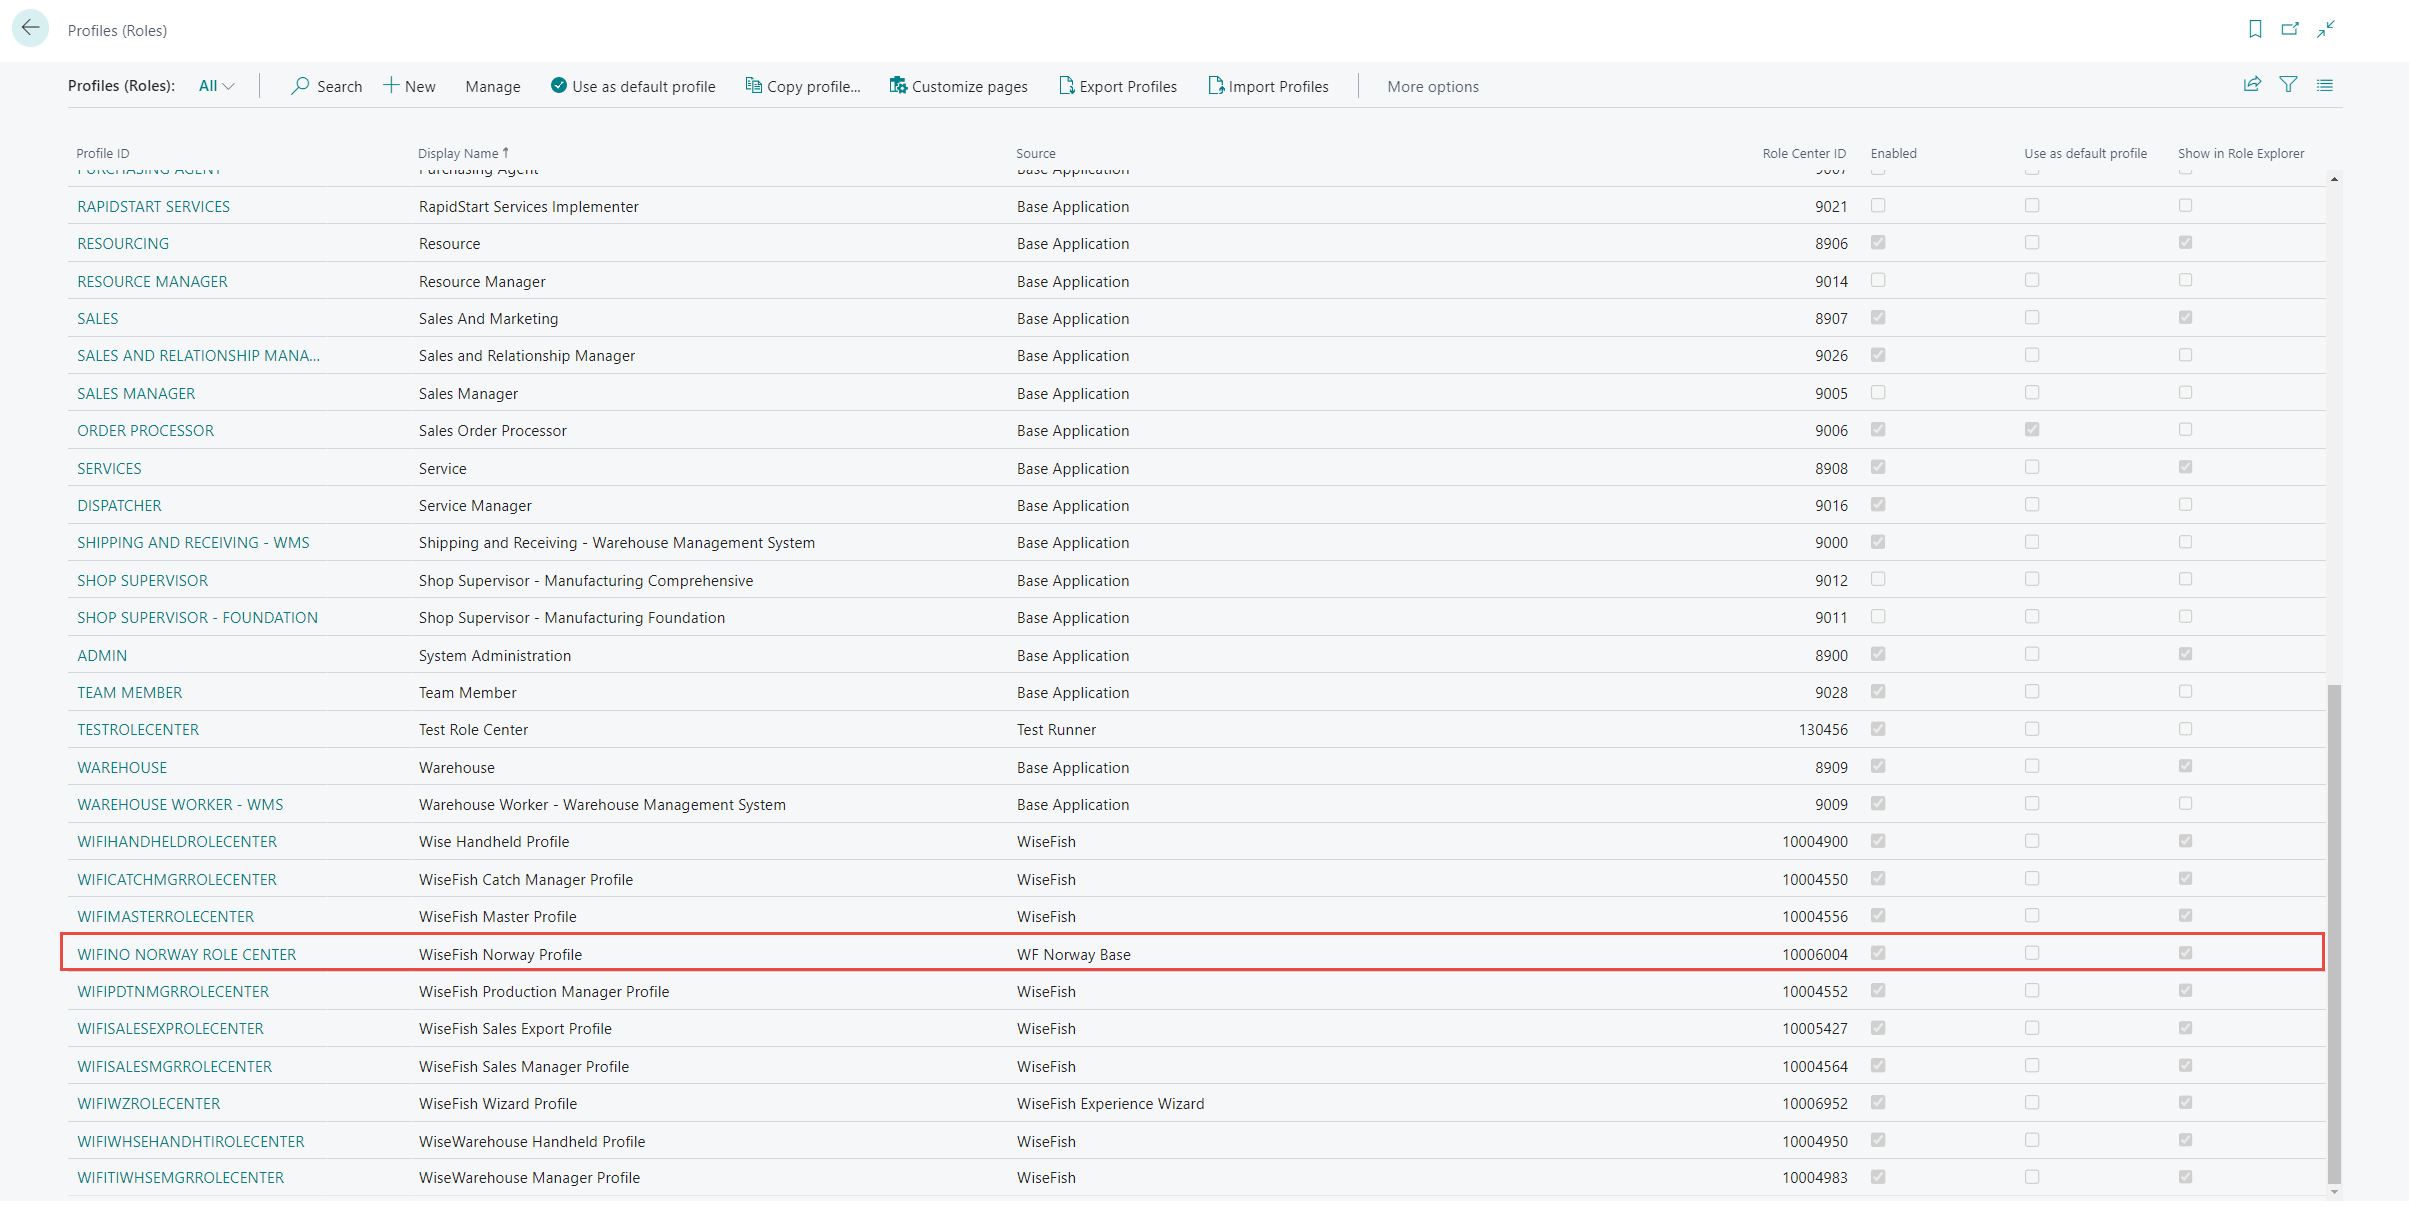Click the back arrow button

(31, 28)
